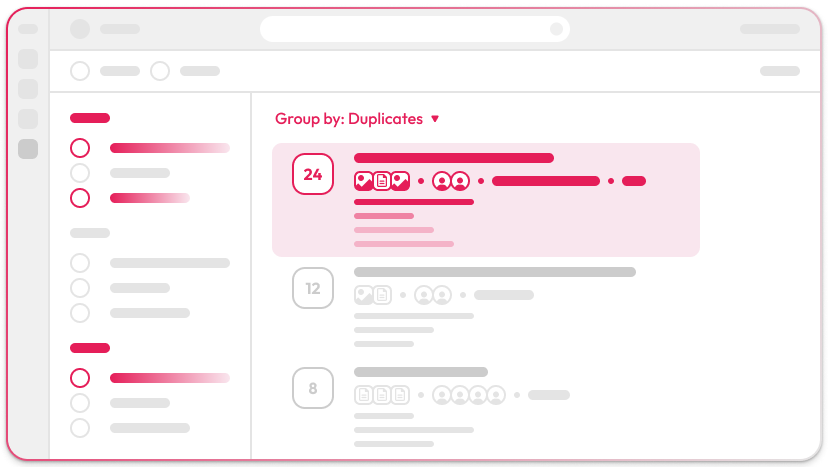Click the search bar at the top
Image resolution: width=828 pixels, height=467 pixels.
(414, 29)
